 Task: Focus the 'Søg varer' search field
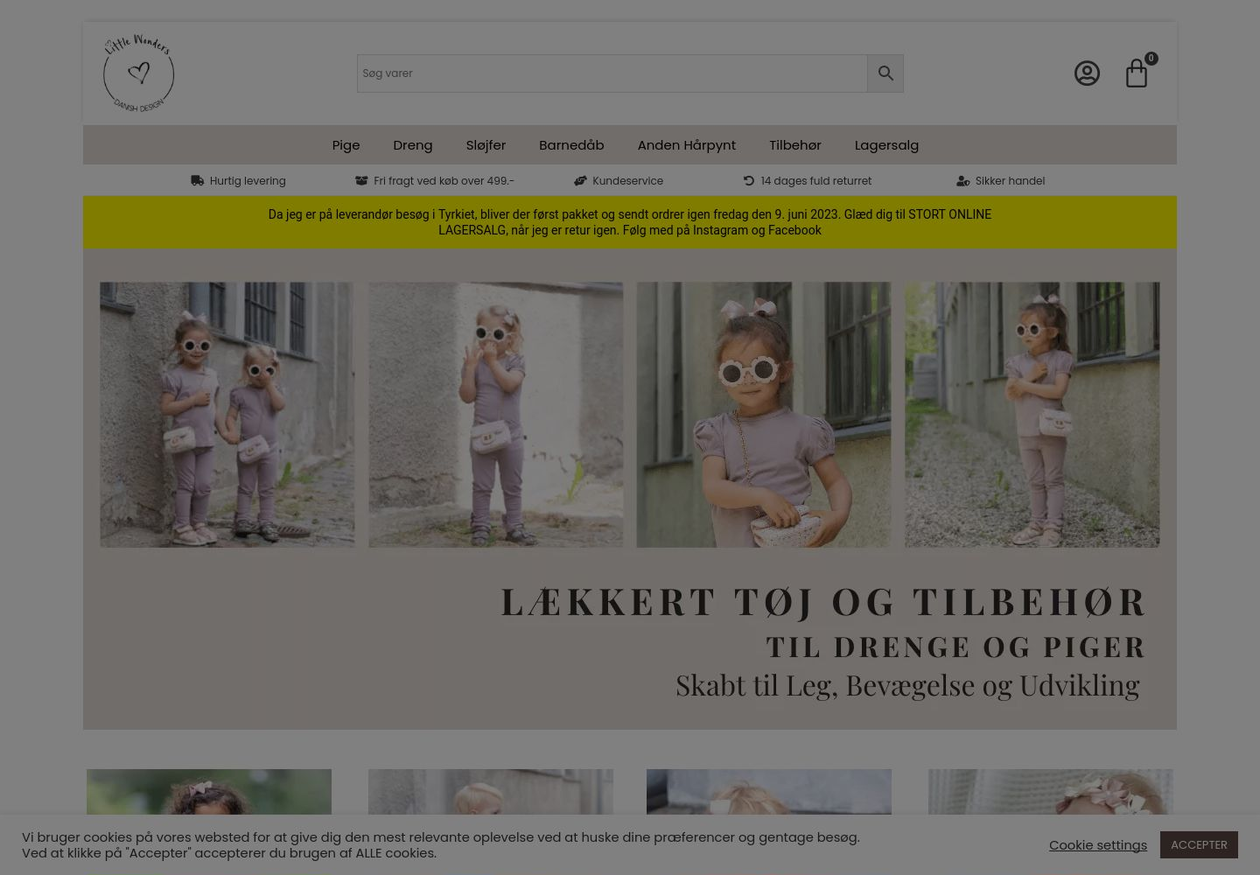coord(612,73)
